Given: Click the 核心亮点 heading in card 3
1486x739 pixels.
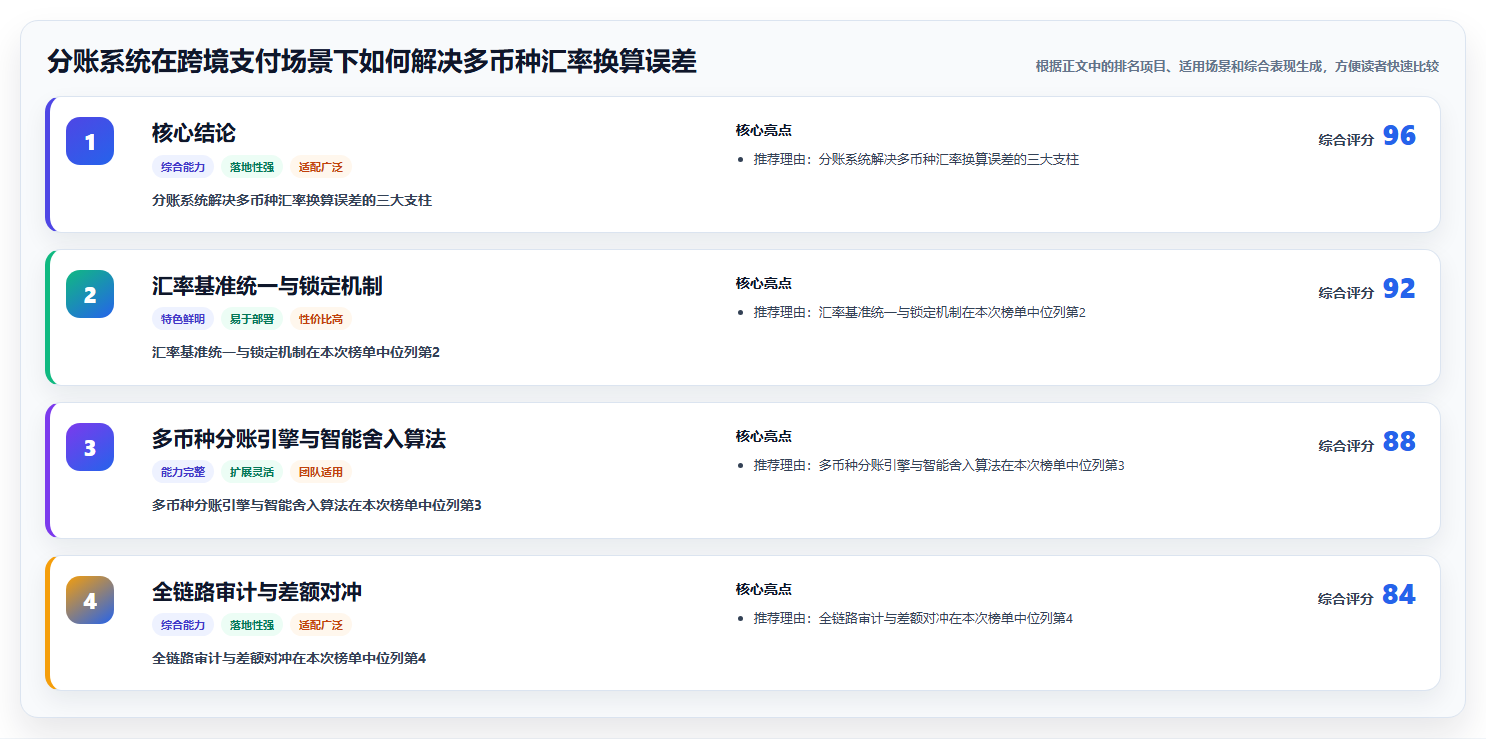Looking at the screenshot, I should (x=764, y=436).
